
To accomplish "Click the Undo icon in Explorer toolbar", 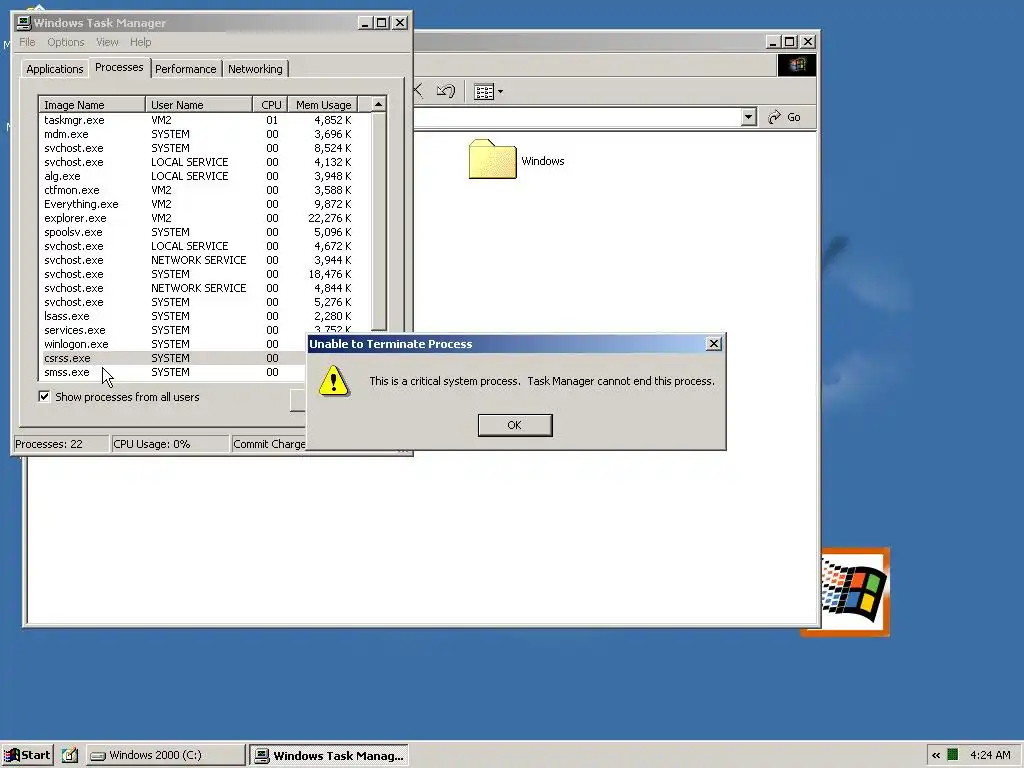I will pyautogui.click(x=446, y=91).
